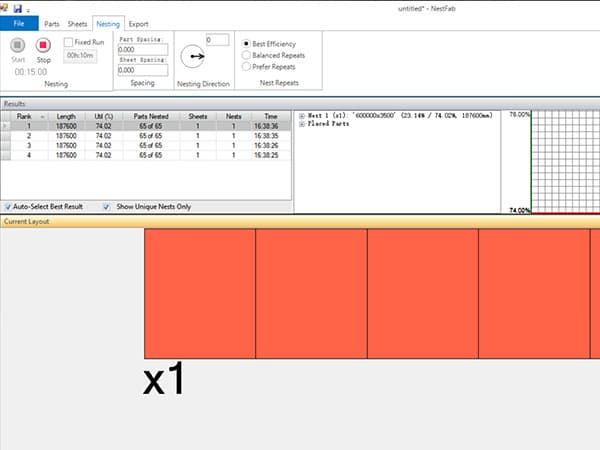
Task: Select result row with time 16:38:25
Action: [x=145, y=155]
